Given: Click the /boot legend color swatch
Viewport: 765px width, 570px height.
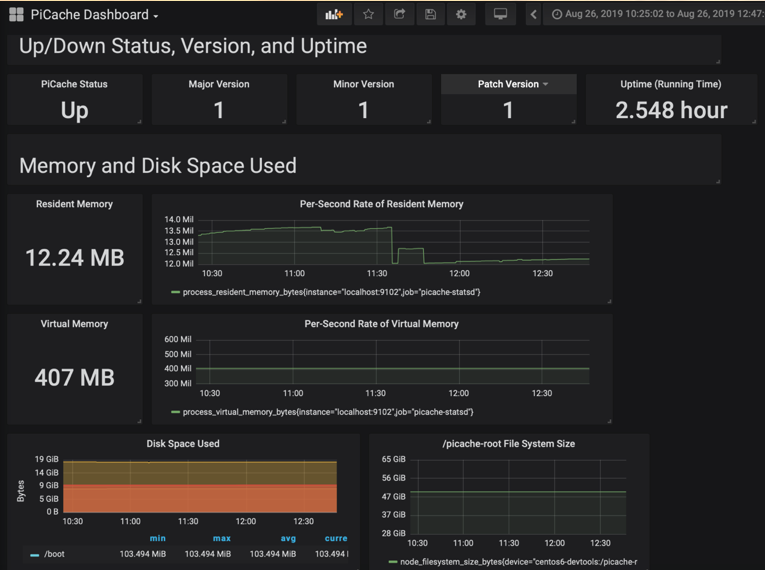Looking at the screenshot, I should click(35, 554).
